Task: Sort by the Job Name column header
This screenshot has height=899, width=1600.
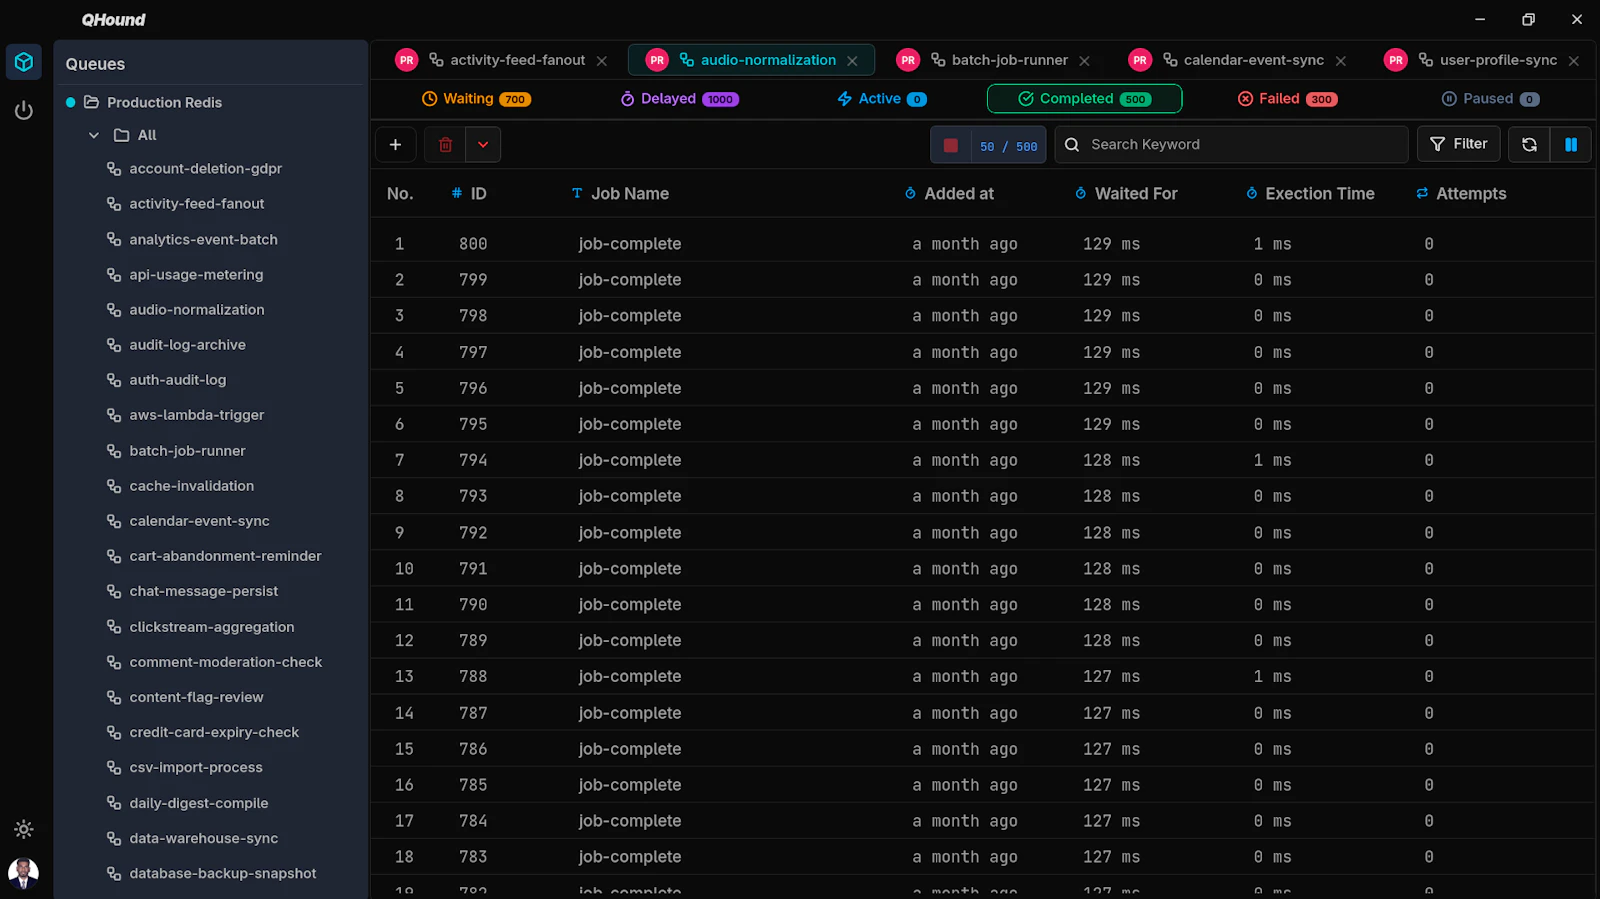Action: 620,194
